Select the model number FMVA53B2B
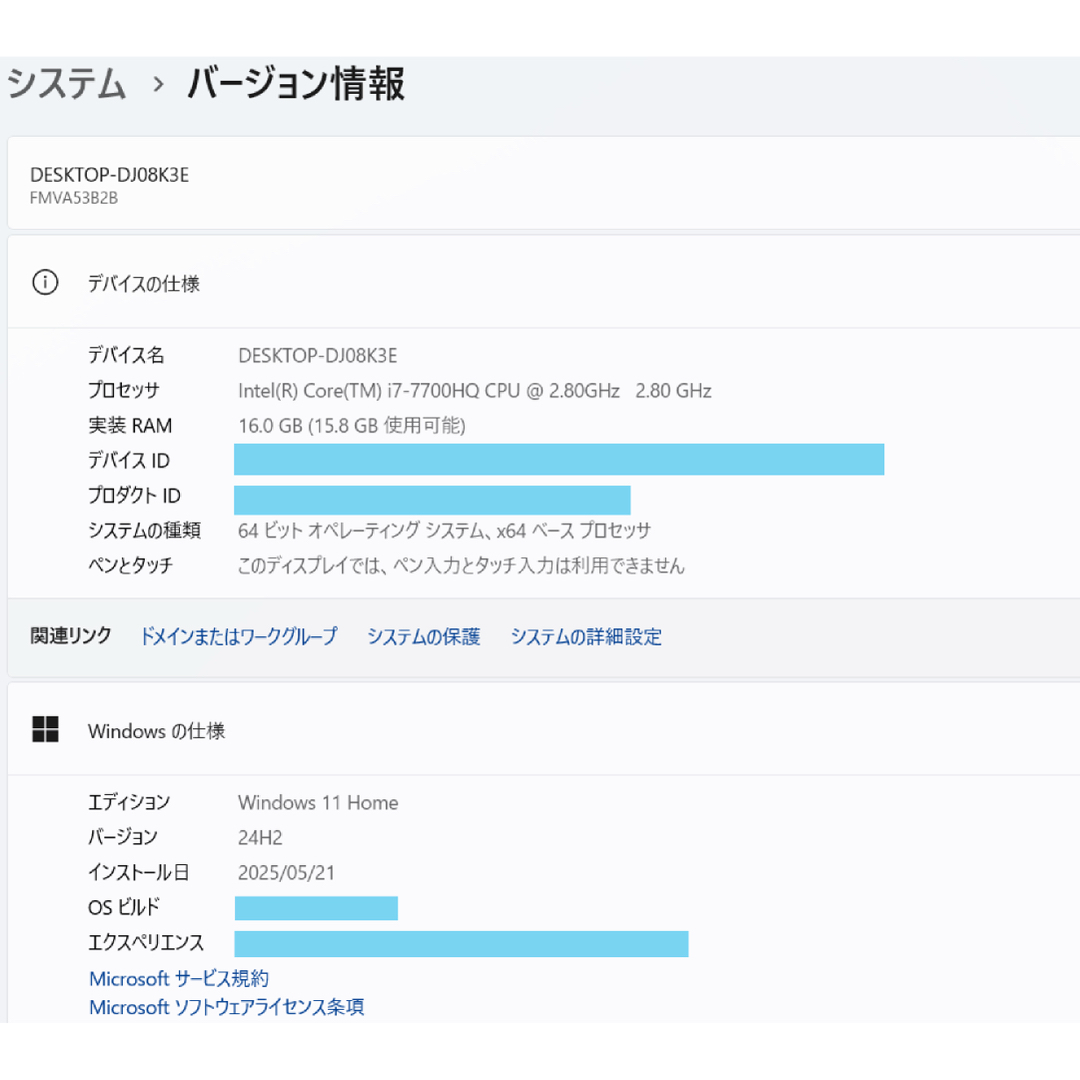Image resolution: width=1080 pixels, height=1080 pixels. 74,198
